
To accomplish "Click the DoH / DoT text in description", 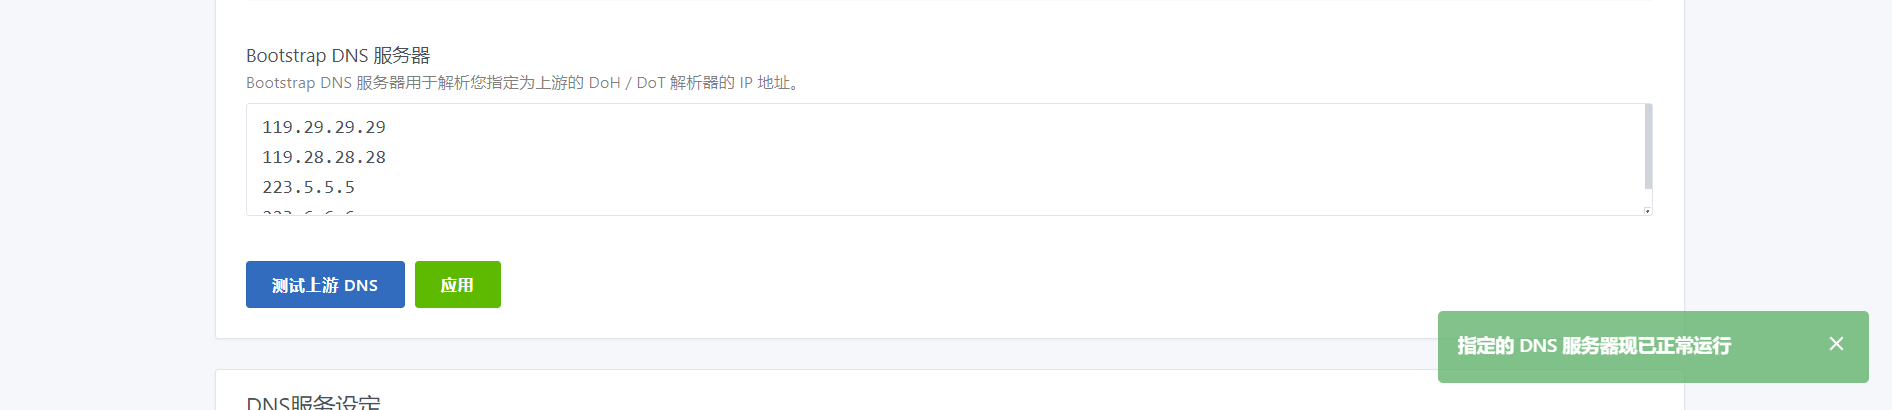I will (x=627, y=83).
